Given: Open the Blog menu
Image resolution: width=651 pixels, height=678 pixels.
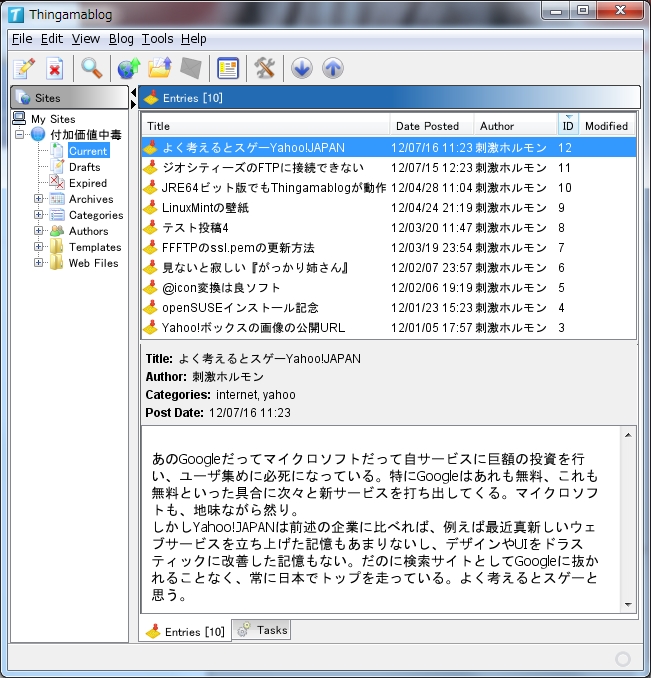Looking at the screenshot, I should tap(121, 39).
